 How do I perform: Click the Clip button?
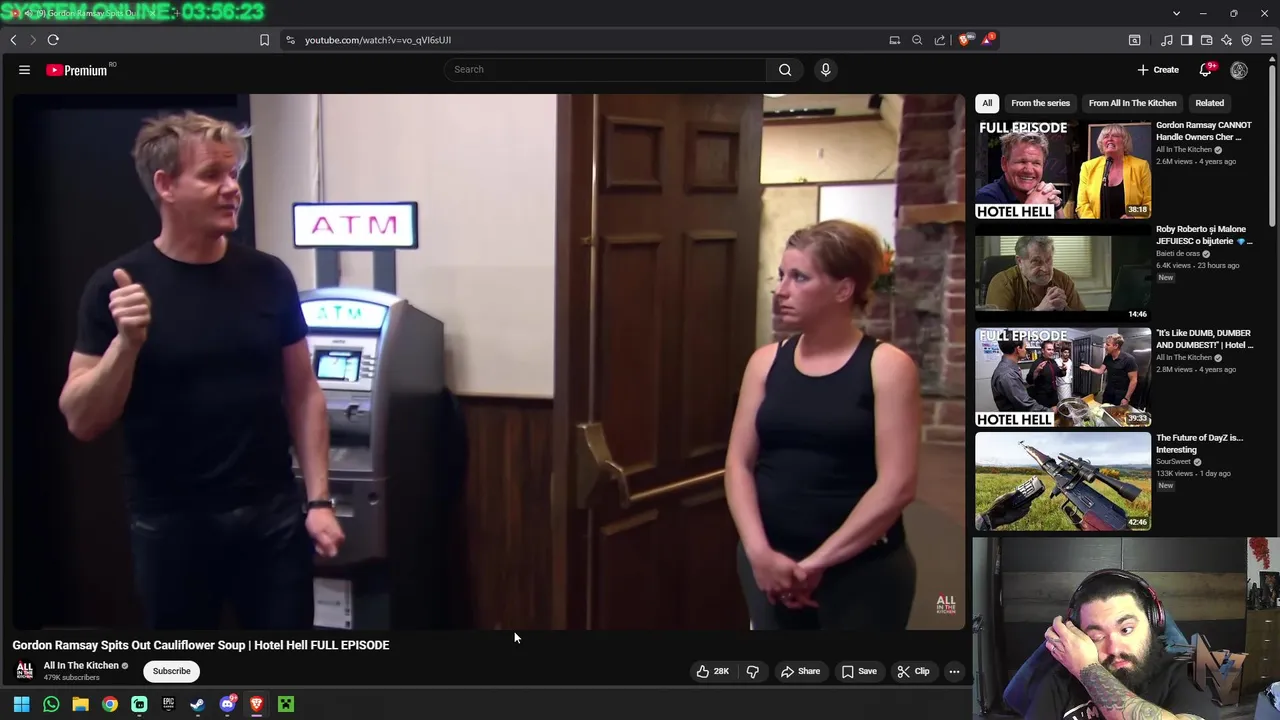(913, 671)
